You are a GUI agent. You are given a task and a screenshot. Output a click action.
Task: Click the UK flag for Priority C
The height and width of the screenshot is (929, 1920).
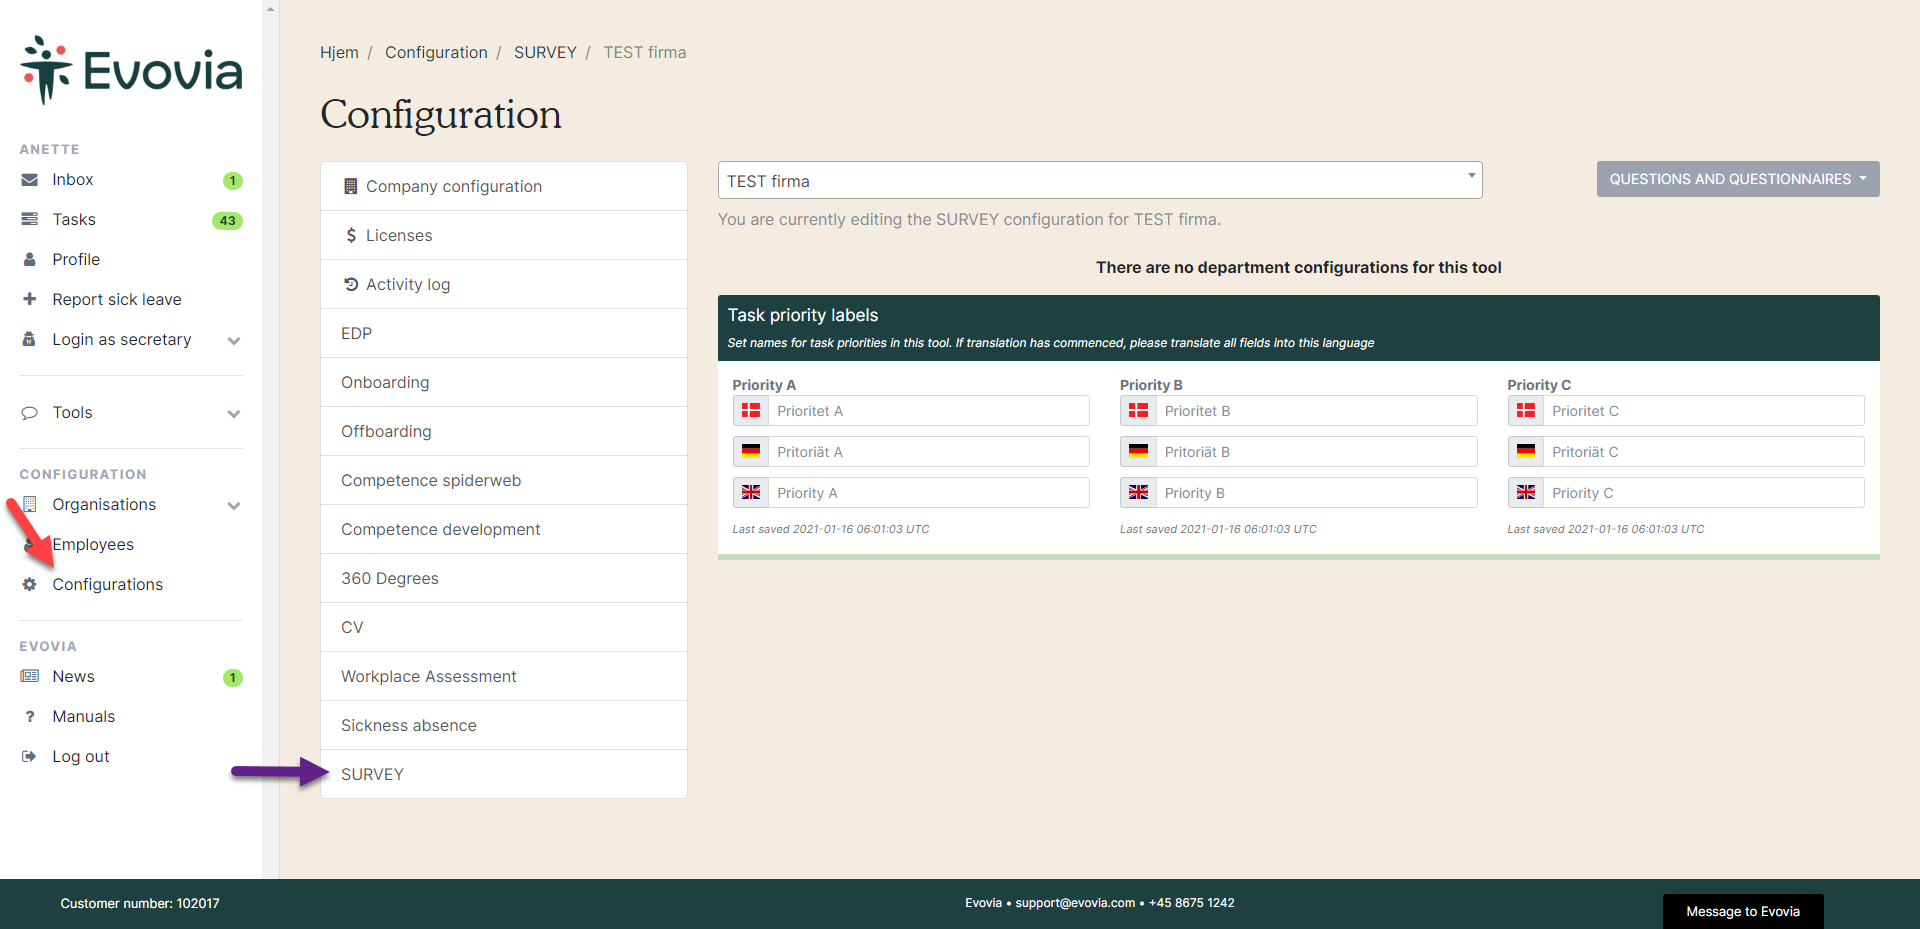[x=1526, y=493]
